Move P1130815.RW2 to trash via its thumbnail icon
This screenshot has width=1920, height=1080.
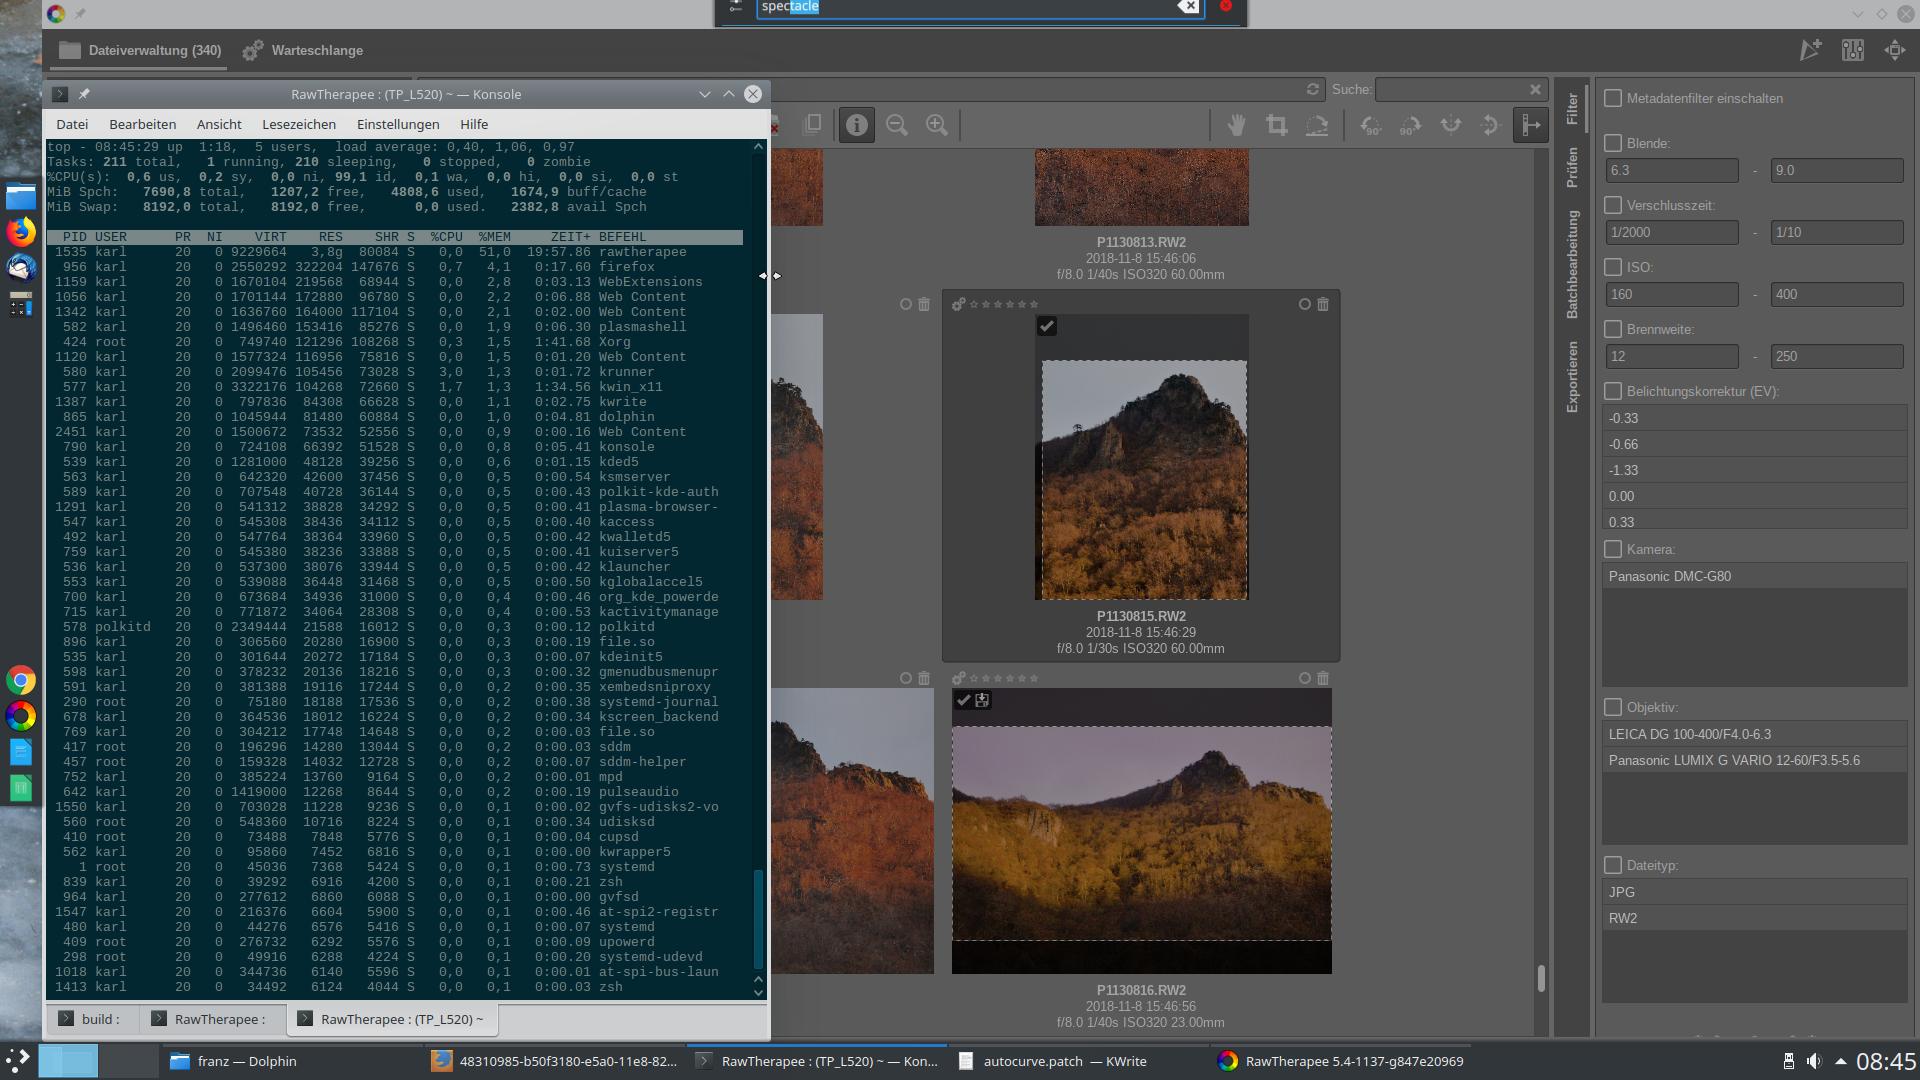point(1322,303)
